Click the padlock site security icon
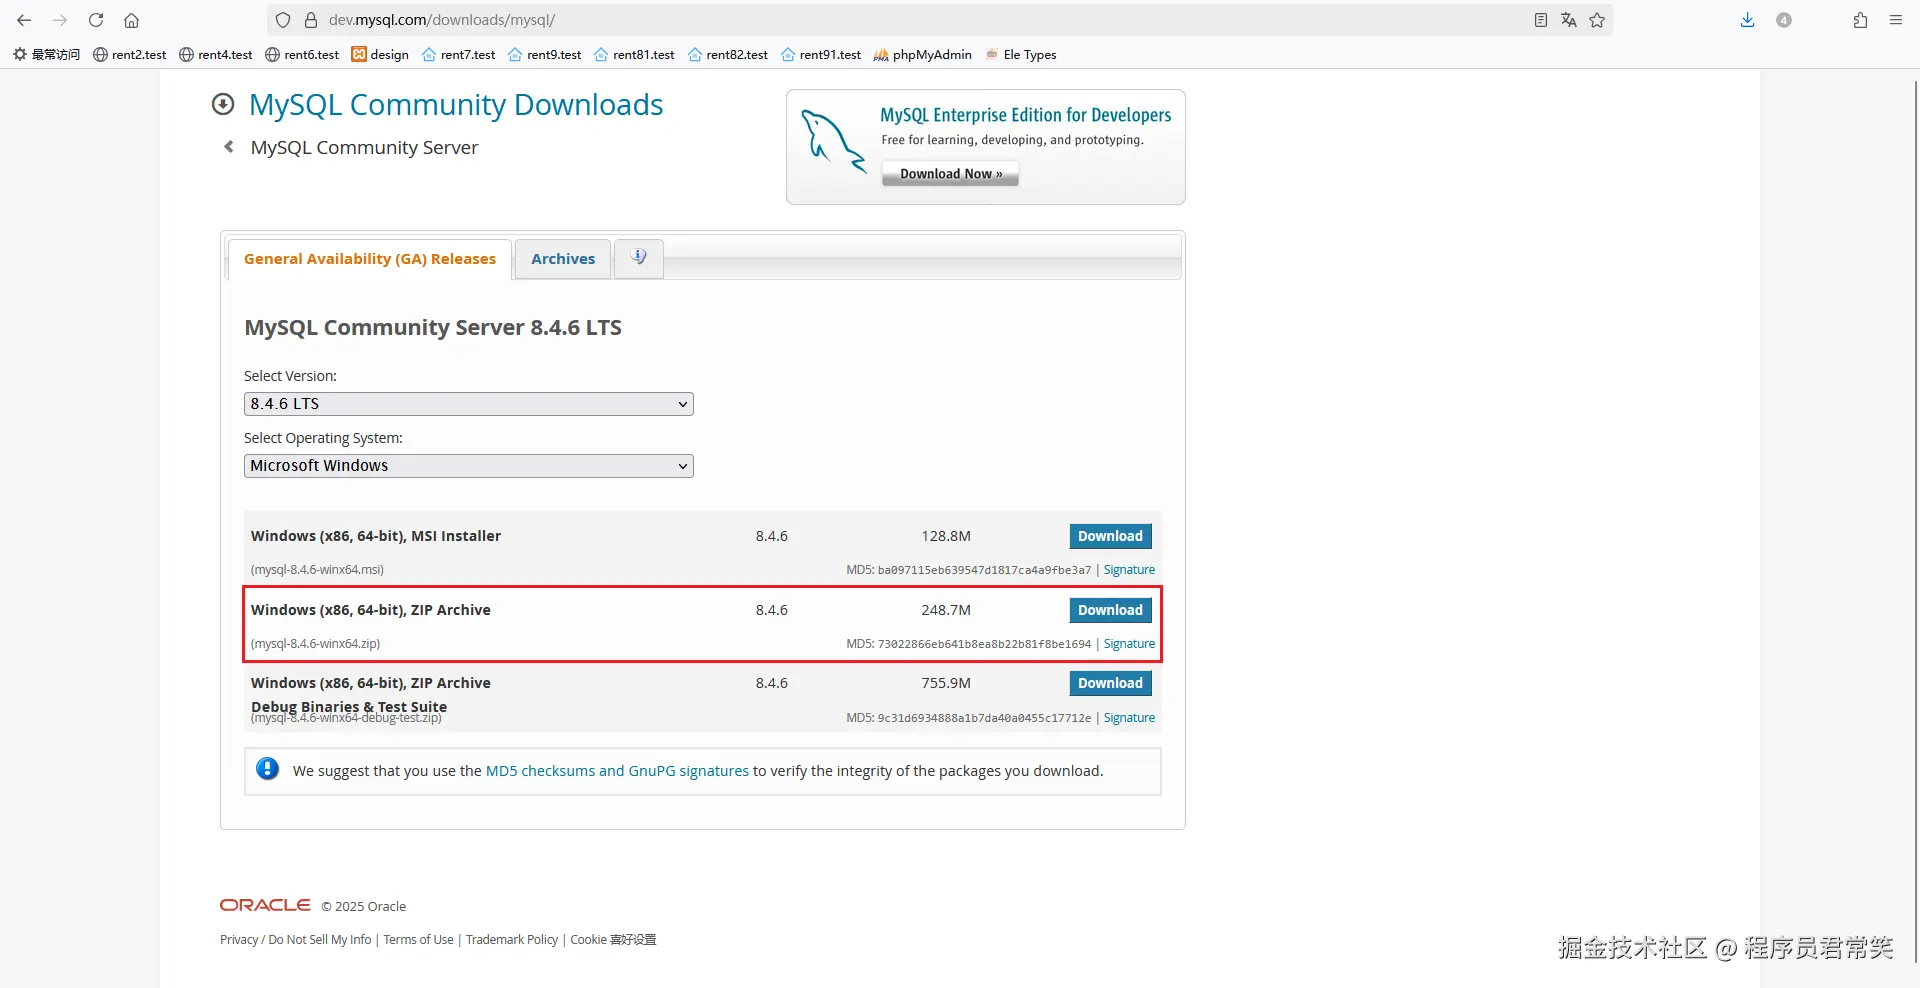This screenshot has width=1920, height=988. pyautogui.click(x=310, y=20)
